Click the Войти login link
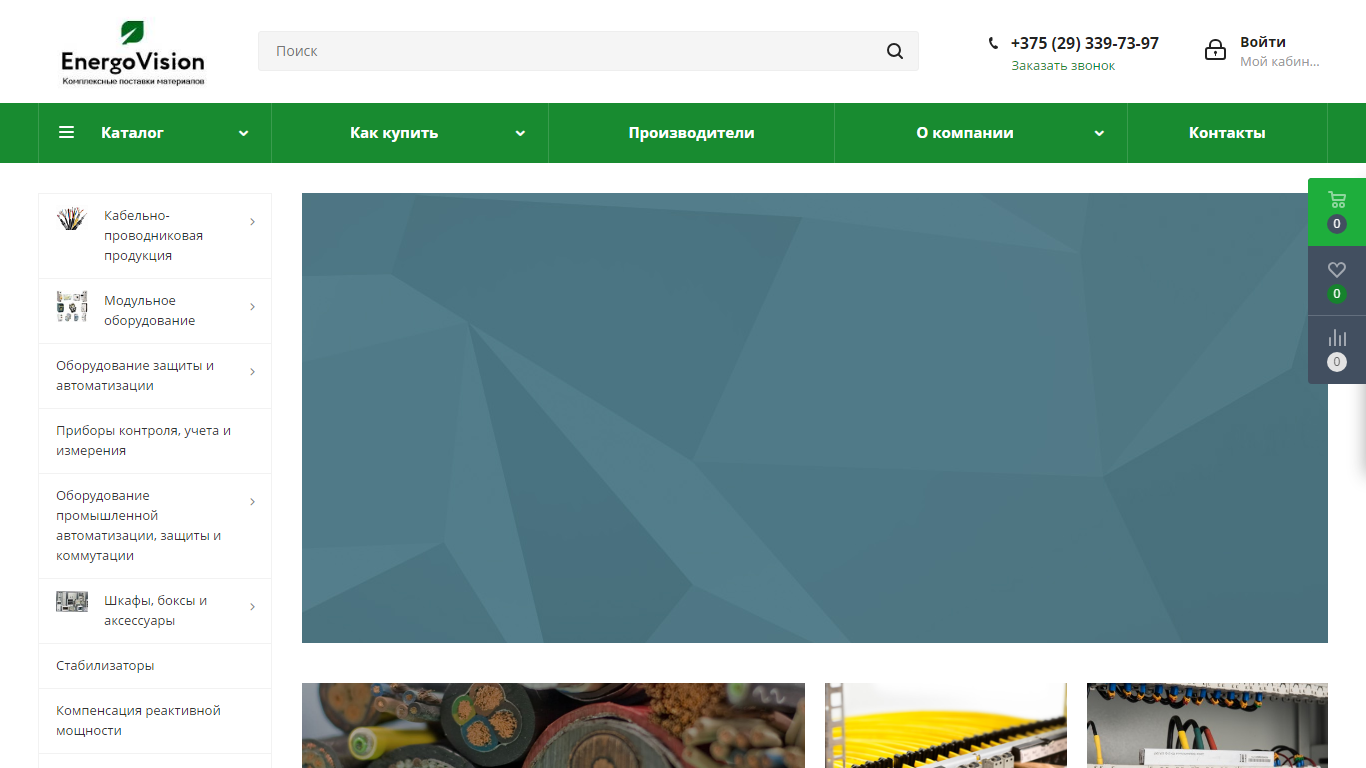Viewport: 1366px width, 768px height. pos(1263,42)
